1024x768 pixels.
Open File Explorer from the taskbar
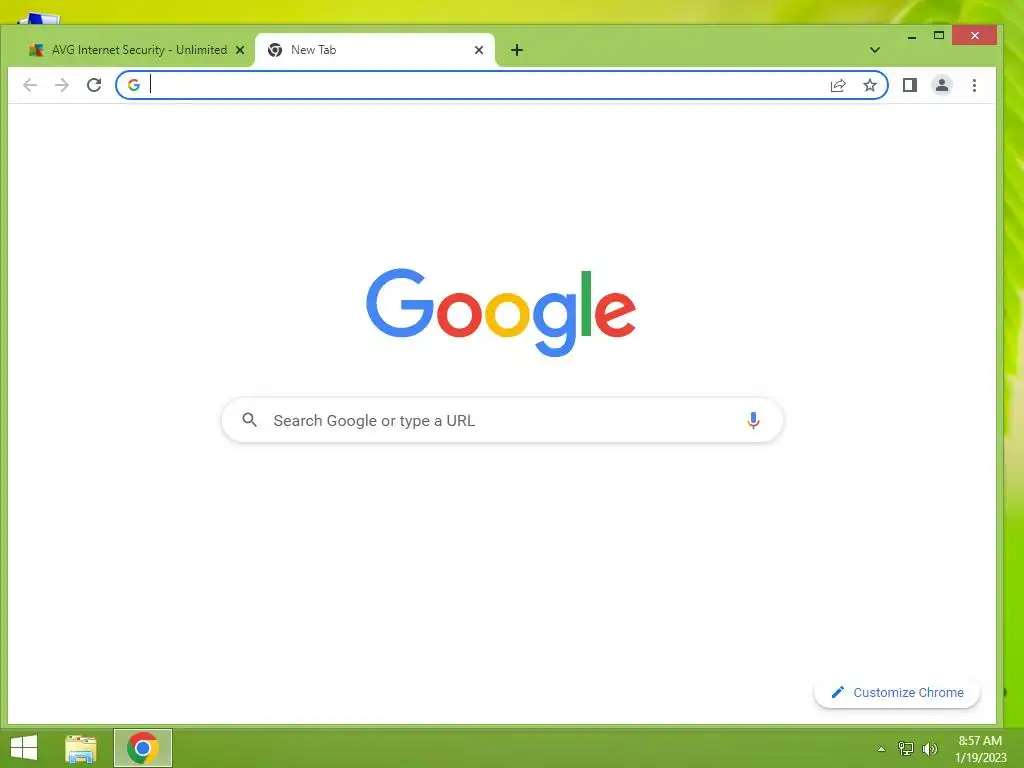tap(81, 748)
